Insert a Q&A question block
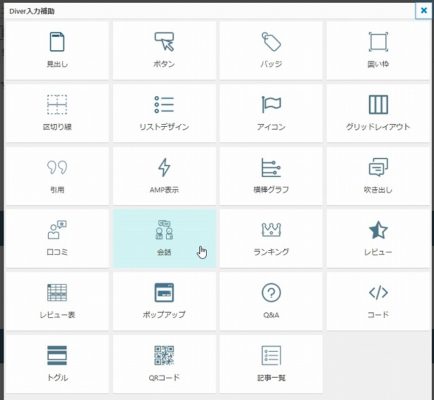Image resolution: width=434 pixels, height=400 pixels. point(271,301)
